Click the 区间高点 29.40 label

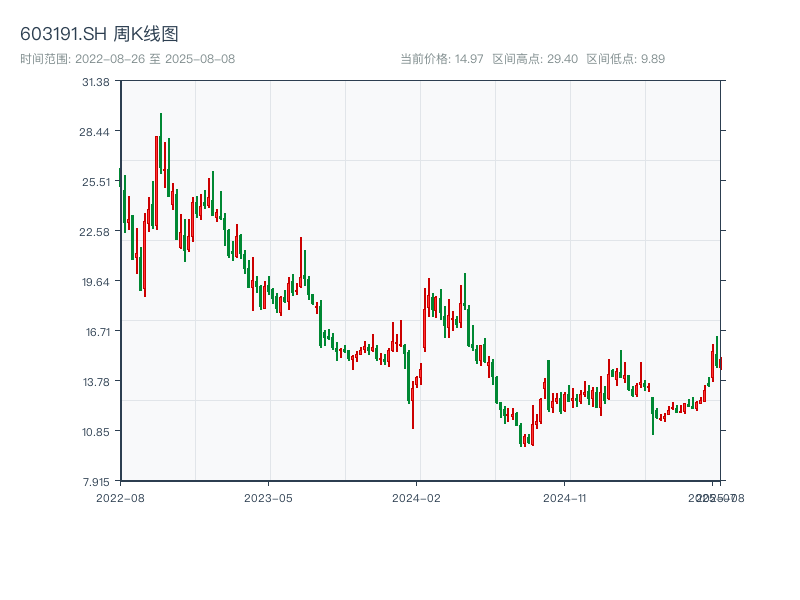coord(535,59)
